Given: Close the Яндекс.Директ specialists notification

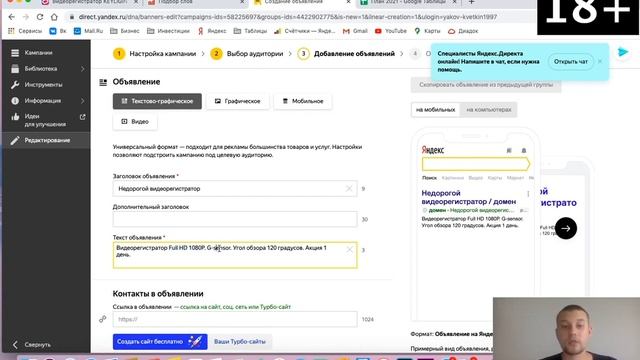Looking at the screenshot, I should [600, 61].
